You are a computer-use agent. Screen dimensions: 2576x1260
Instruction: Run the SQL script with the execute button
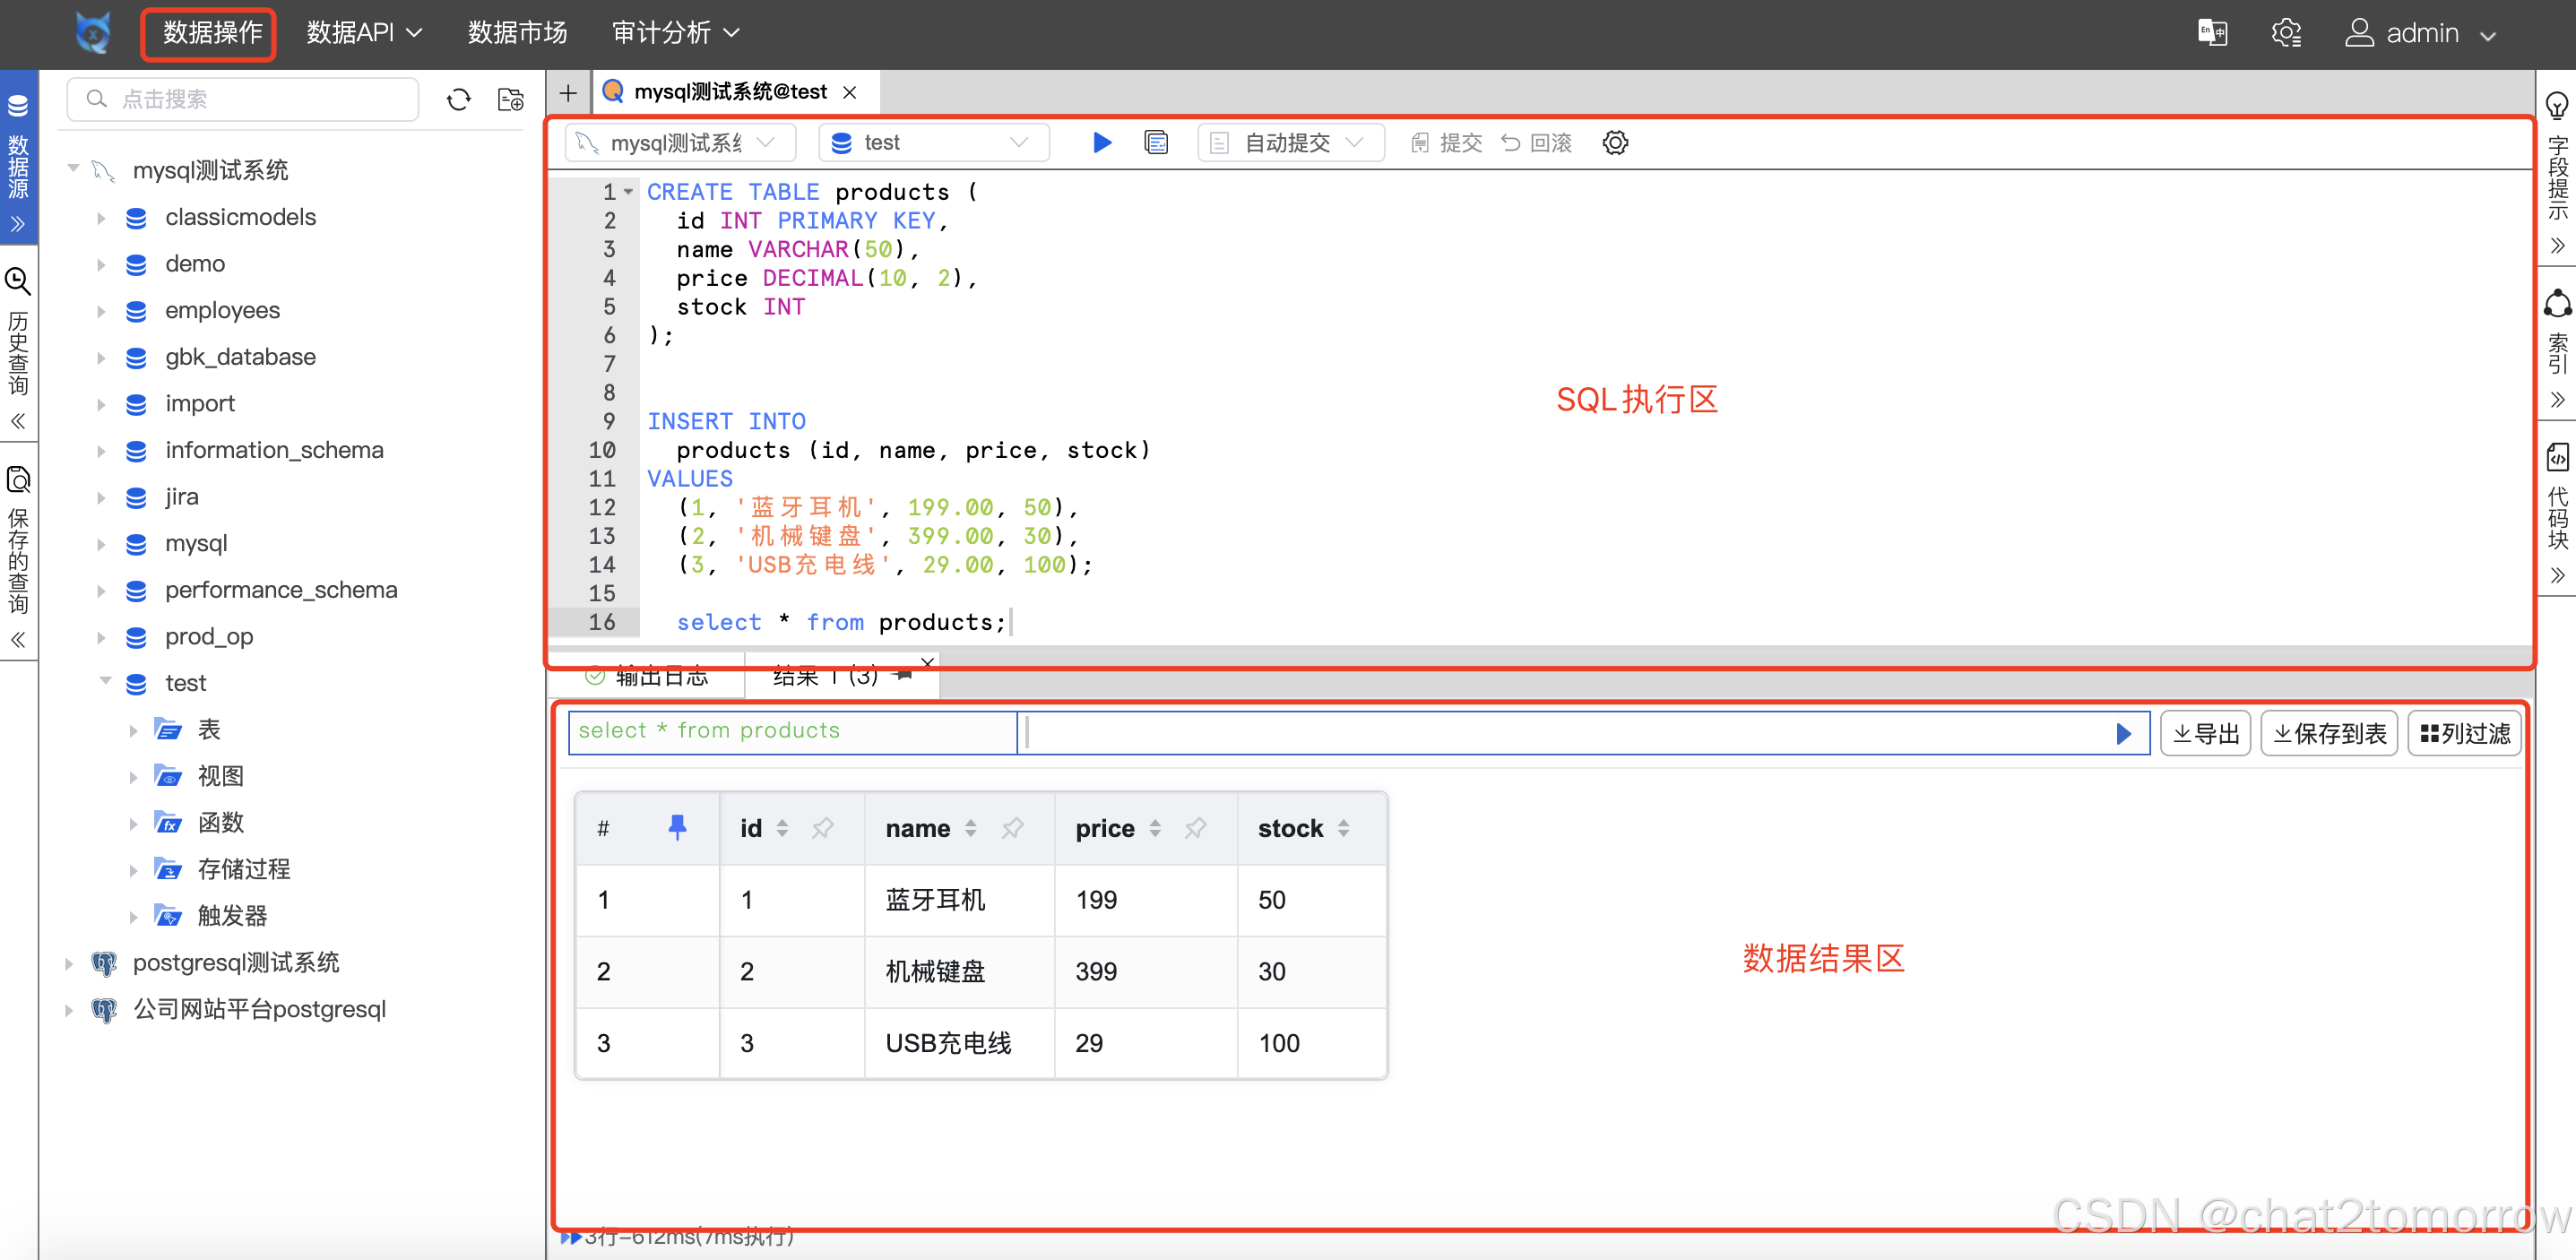(x=1101, y=142)
